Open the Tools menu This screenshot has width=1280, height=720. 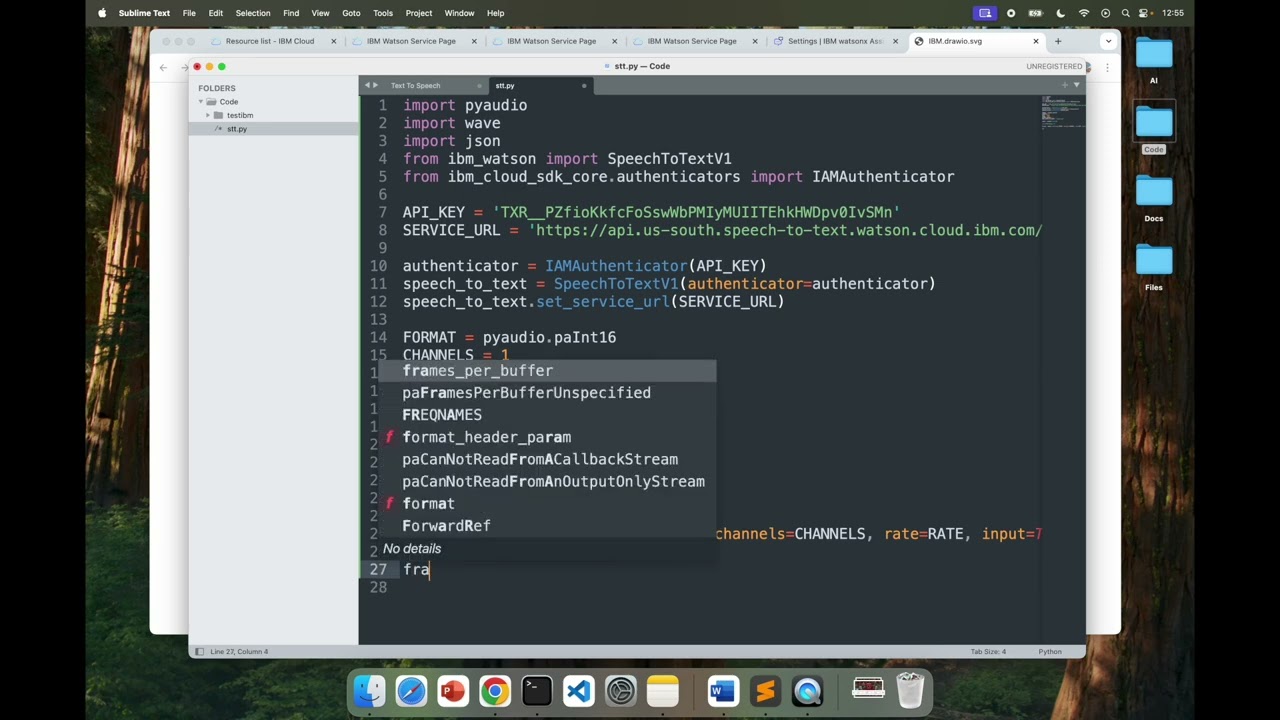pos(383,13)
